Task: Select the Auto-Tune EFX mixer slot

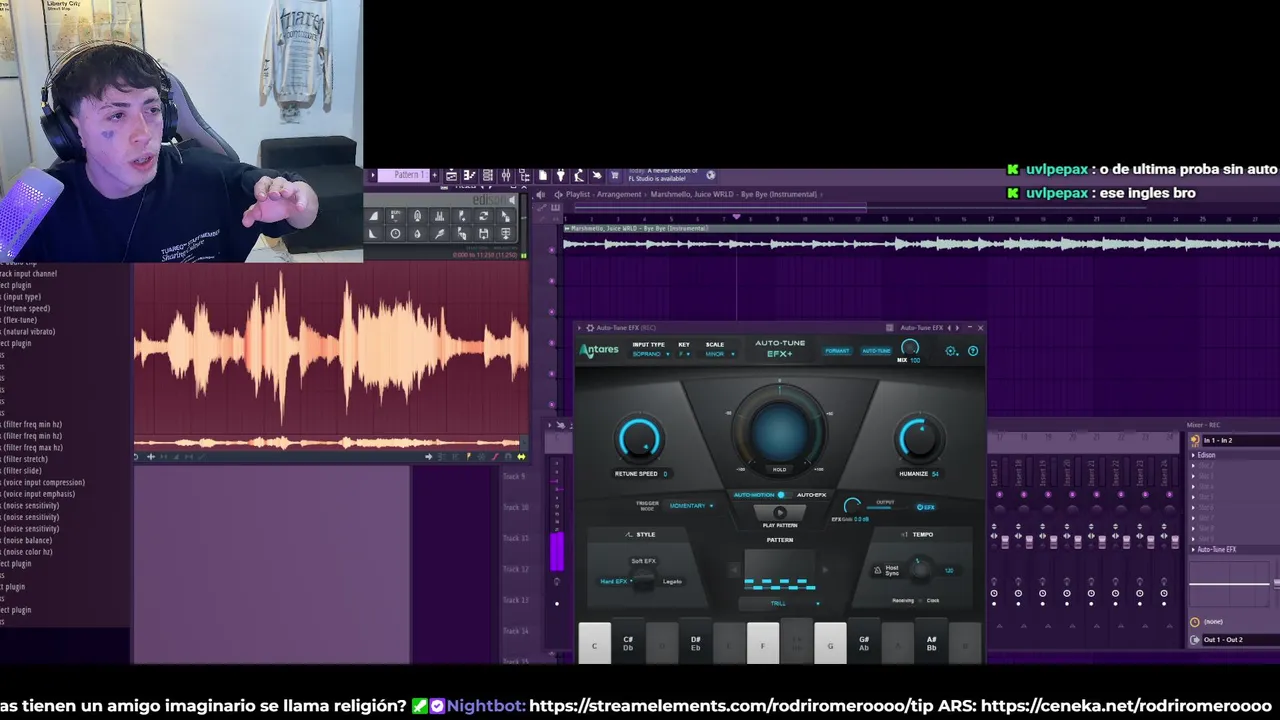Action: (1232, 549)
